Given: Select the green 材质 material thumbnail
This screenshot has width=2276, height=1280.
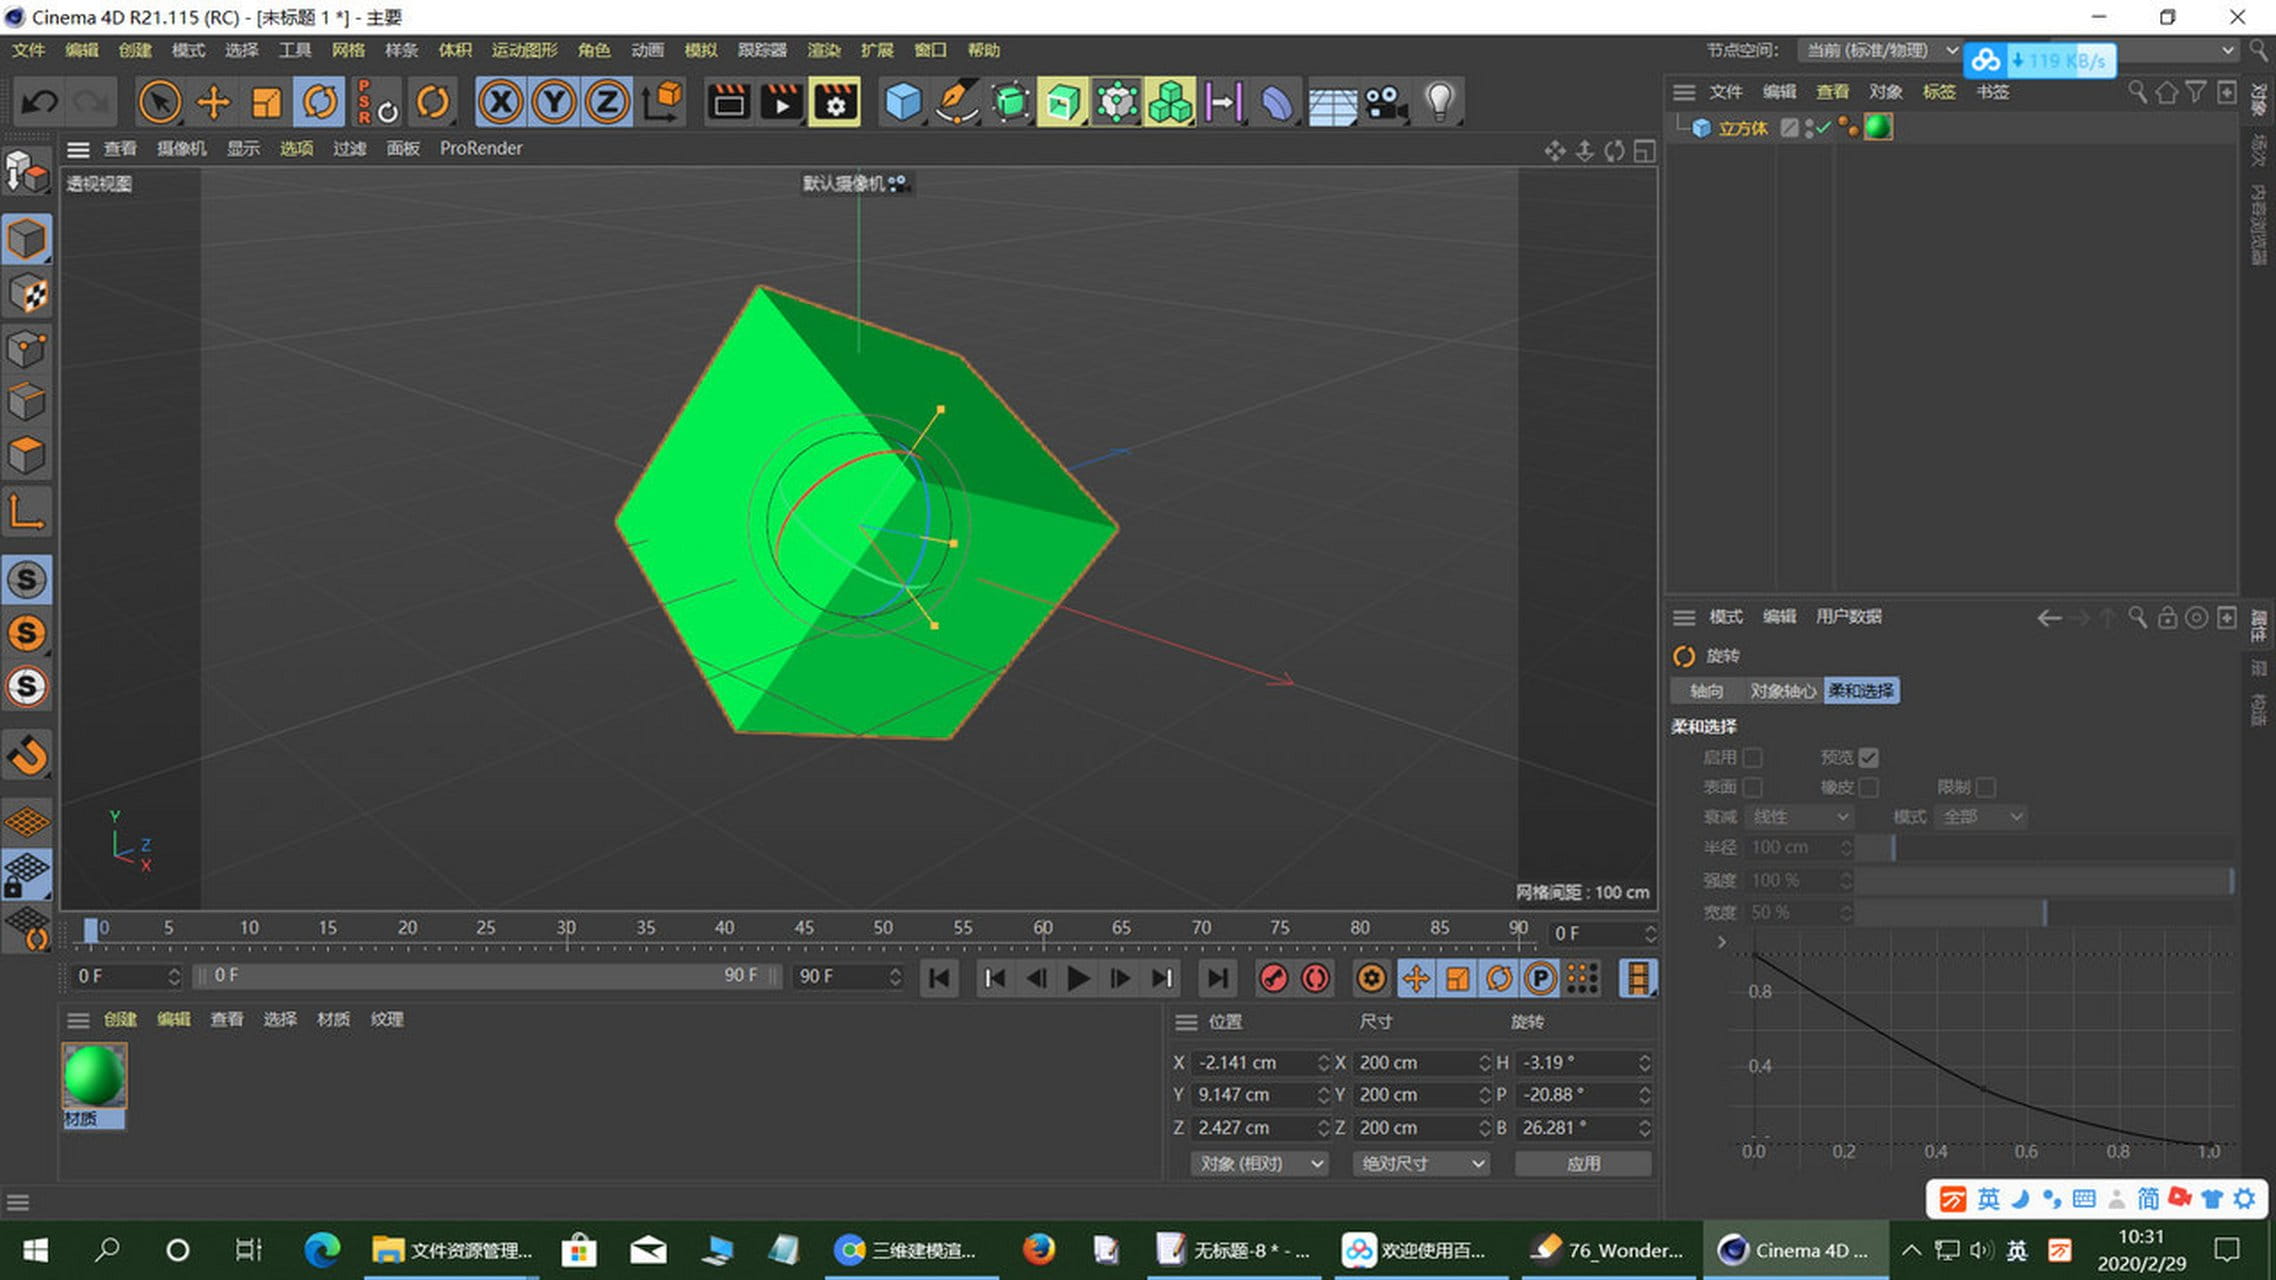Looking at the screenshot, I should [x=94, y=1076].
